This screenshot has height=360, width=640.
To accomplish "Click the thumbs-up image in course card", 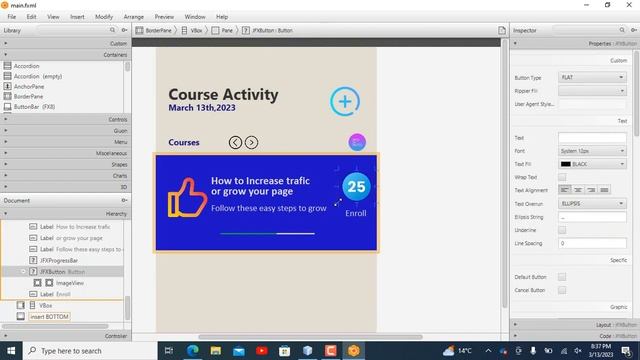I will (x=187, y=197).
